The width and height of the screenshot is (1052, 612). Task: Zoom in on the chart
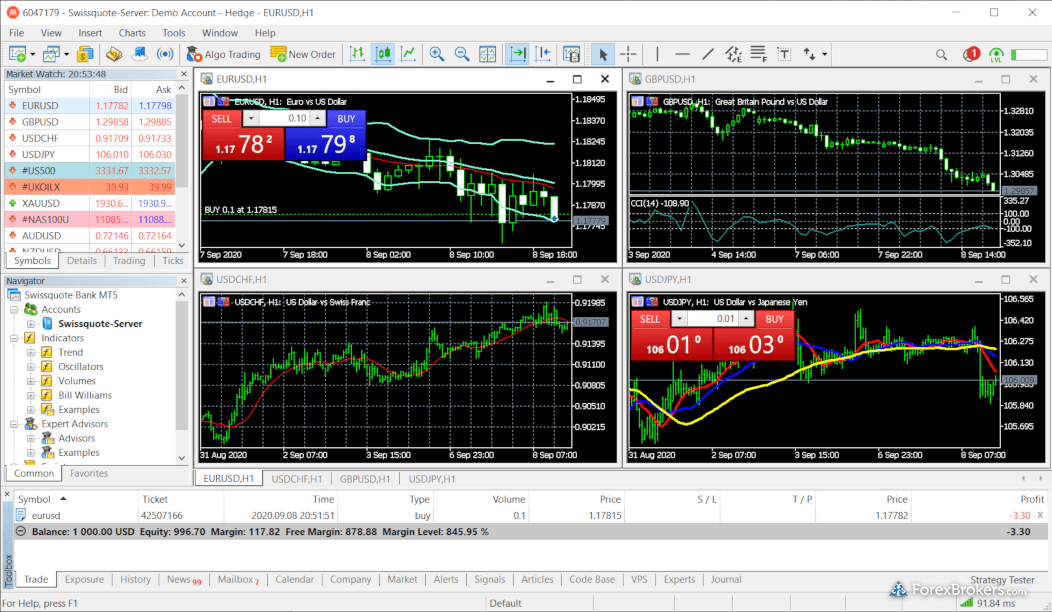(x=436, y=54)
